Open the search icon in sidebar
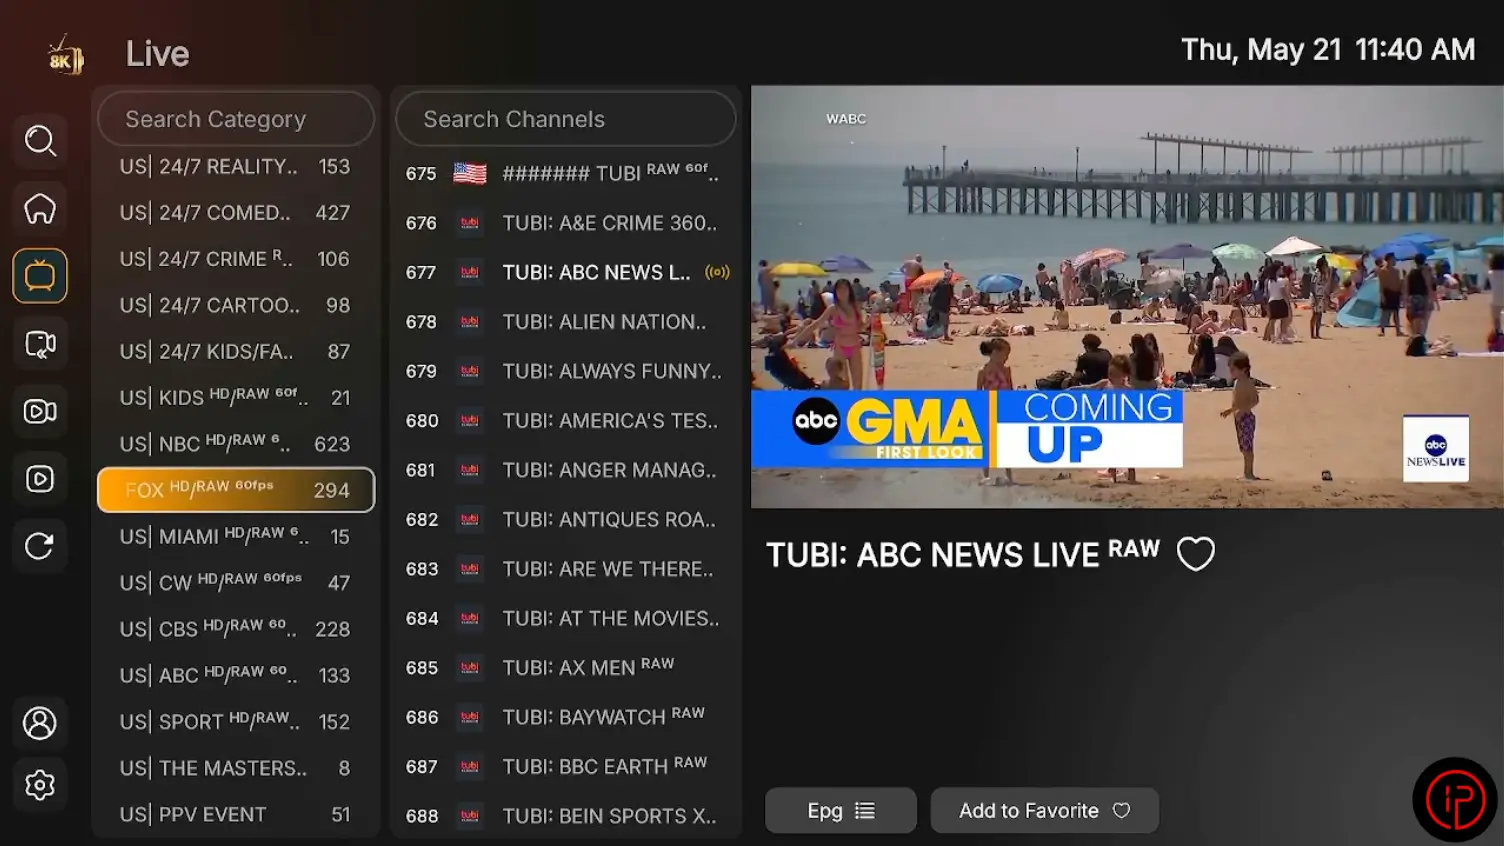Screen dimensions: 1504x846 [x=40, y=141]
